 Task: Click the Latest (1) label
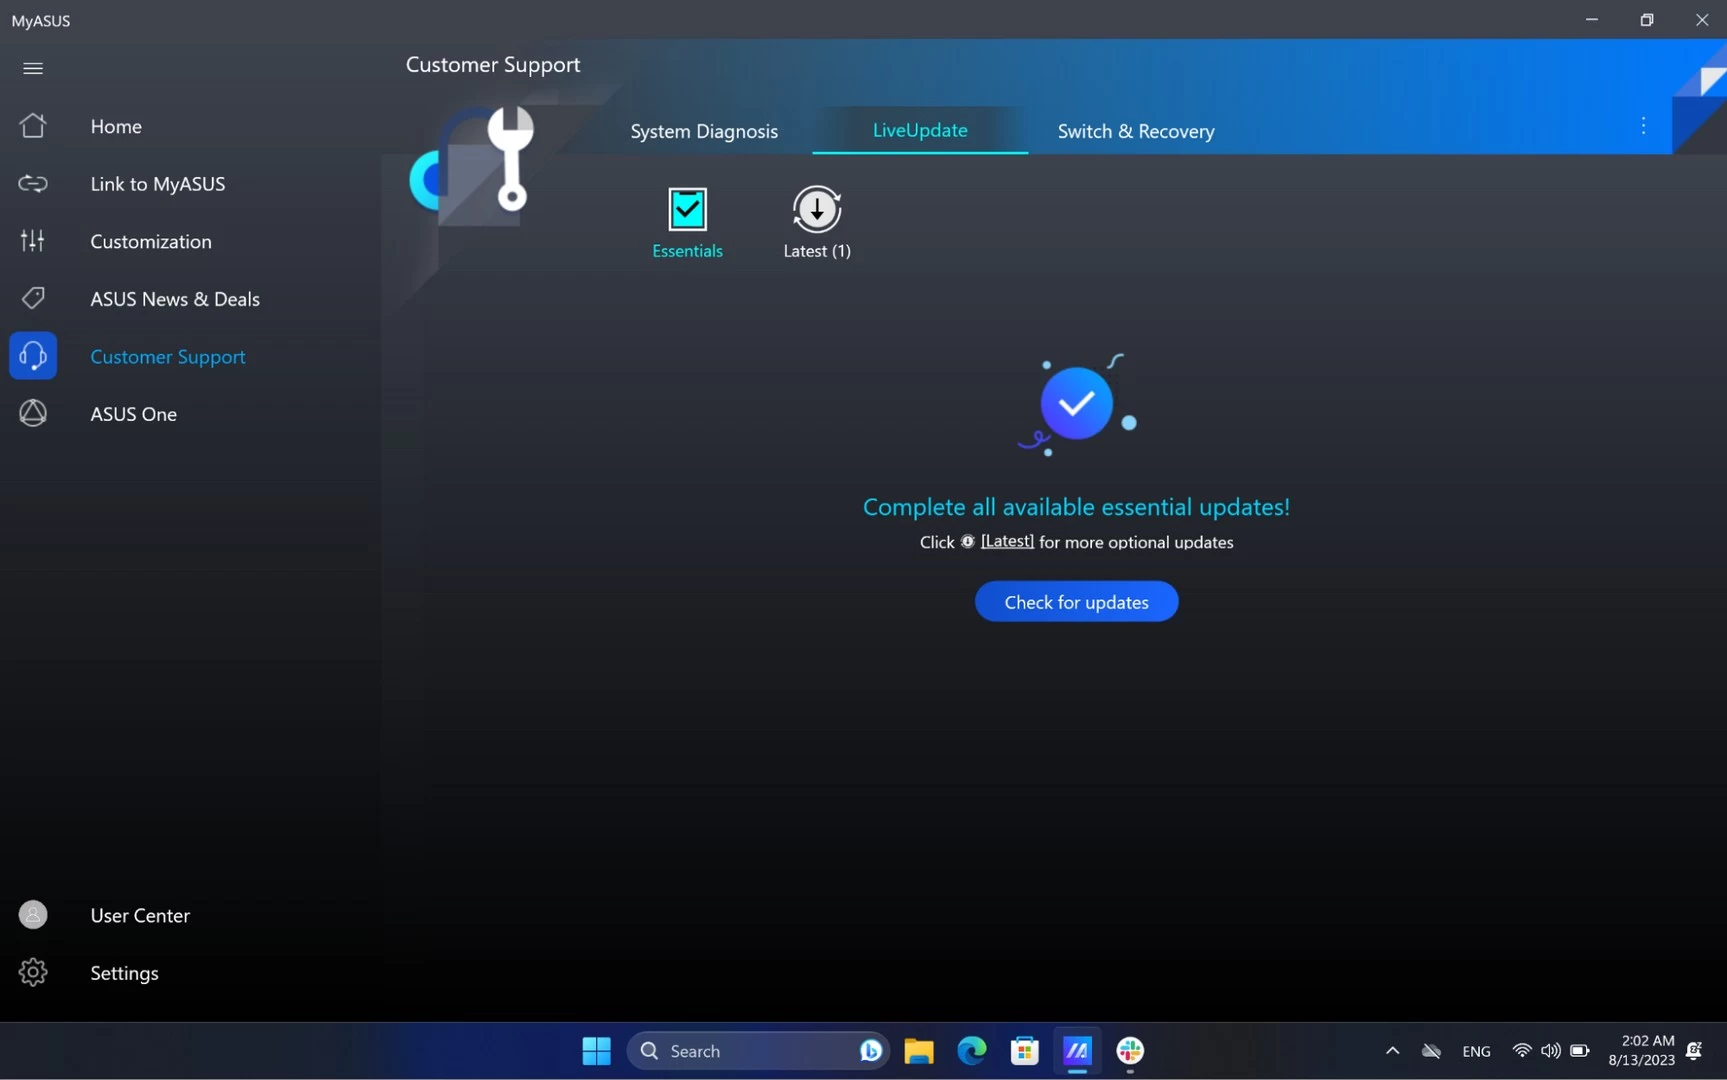tap(817, 251)
